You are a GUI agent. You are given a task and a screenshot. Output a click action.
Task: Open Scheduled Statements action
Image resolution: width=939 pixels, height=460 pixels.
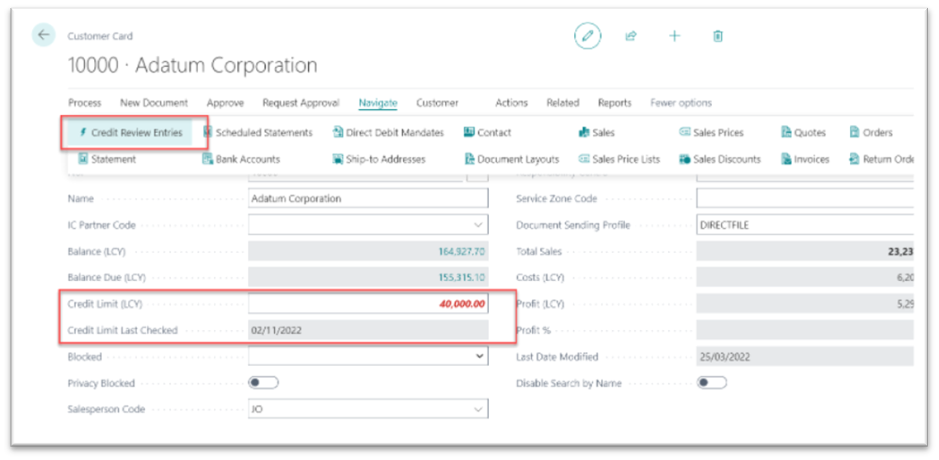pos(258,133)
